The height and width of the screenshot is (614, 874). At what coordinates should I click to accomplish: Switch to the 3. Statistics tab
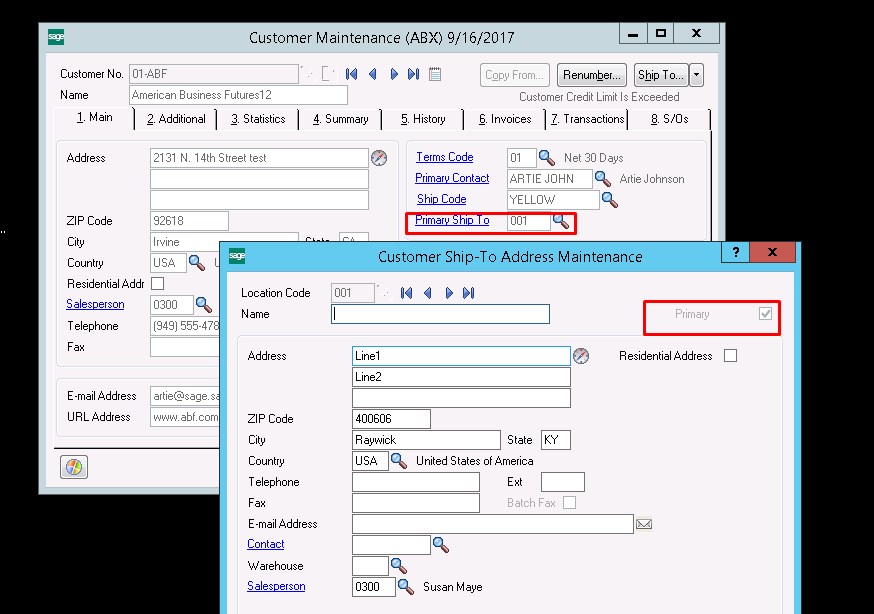coord(258,119)
